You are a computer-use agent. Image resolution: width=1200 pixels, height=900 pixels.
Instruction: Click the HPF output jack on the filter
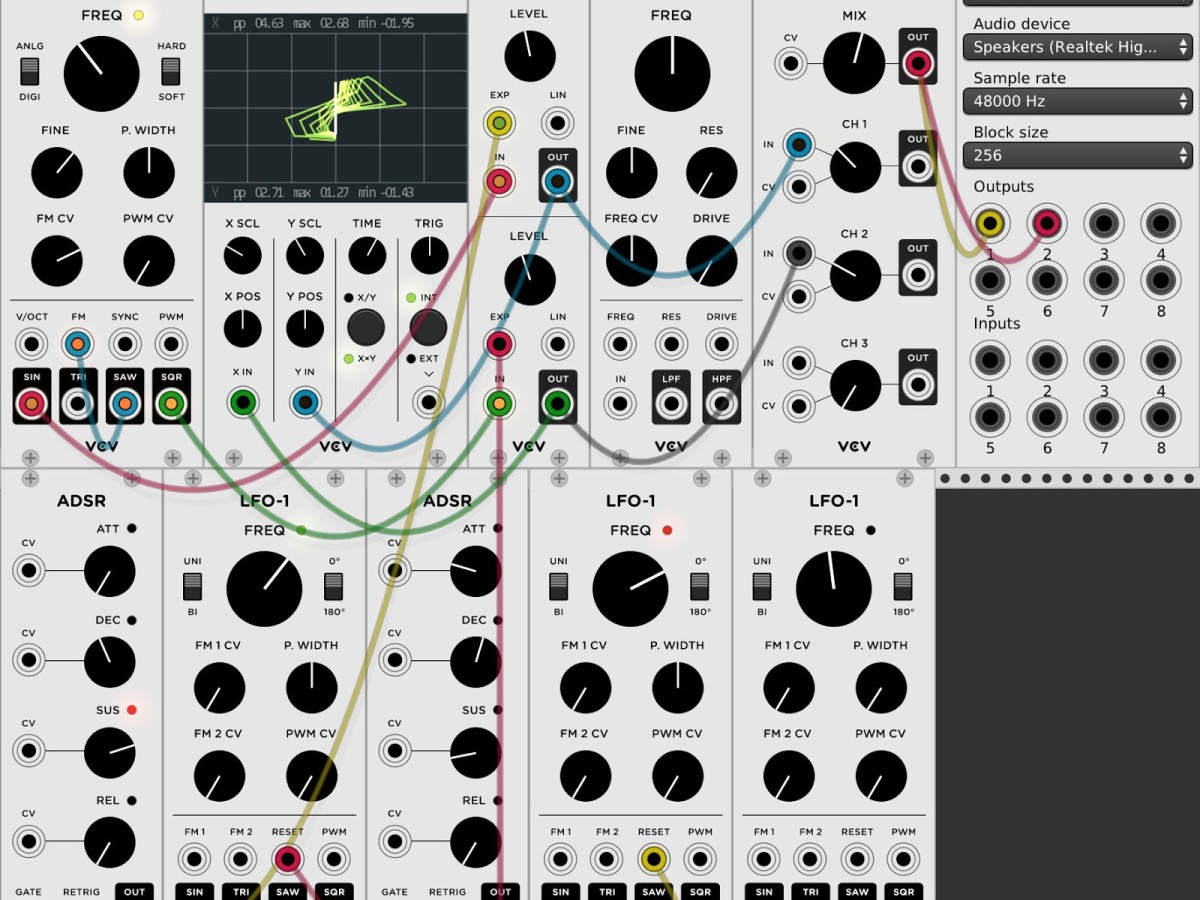721,403
